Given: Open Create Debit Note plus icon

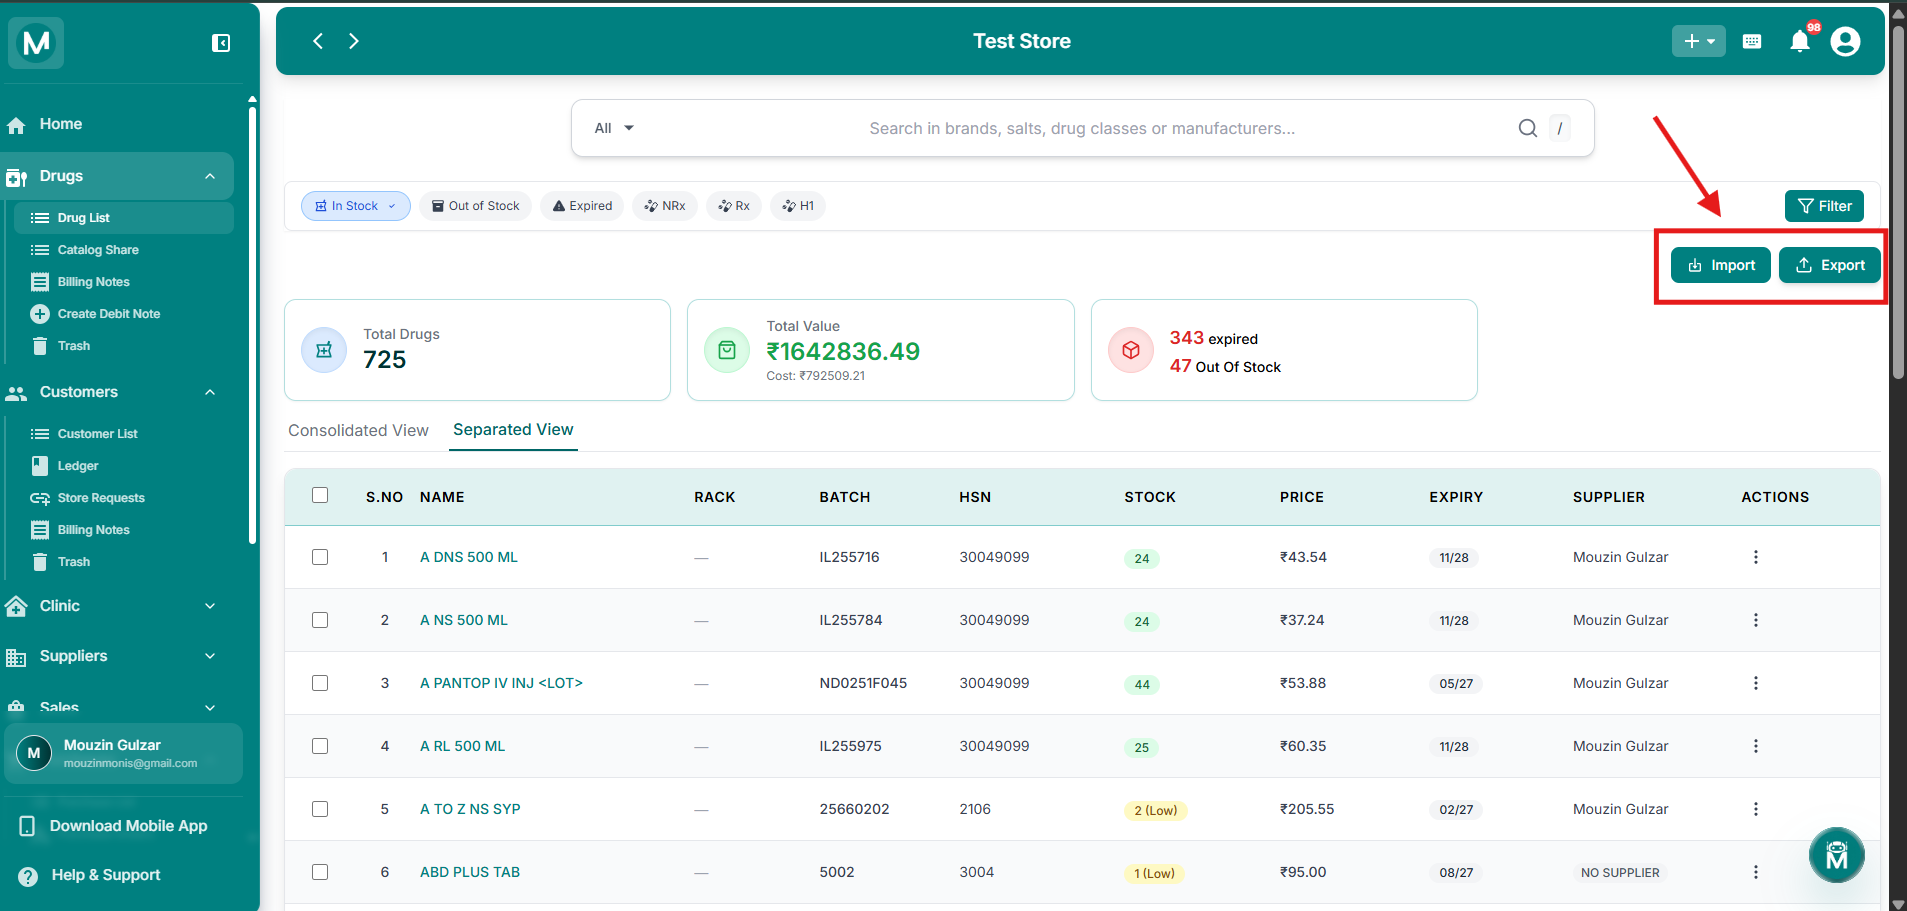Looking at the screenshot, I should [40, 314].
